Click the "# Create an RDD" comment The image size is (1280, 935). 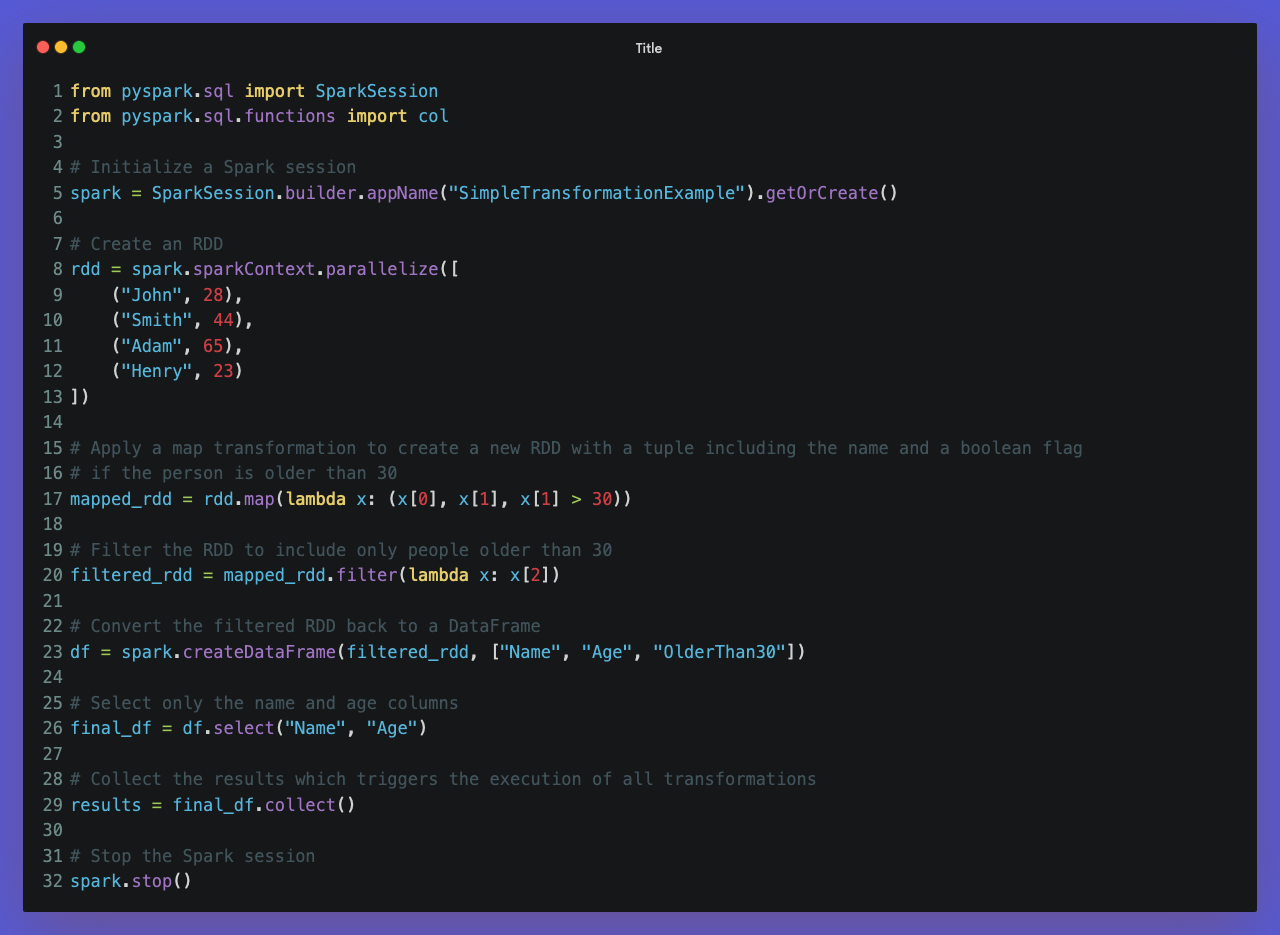click(147, 244)
